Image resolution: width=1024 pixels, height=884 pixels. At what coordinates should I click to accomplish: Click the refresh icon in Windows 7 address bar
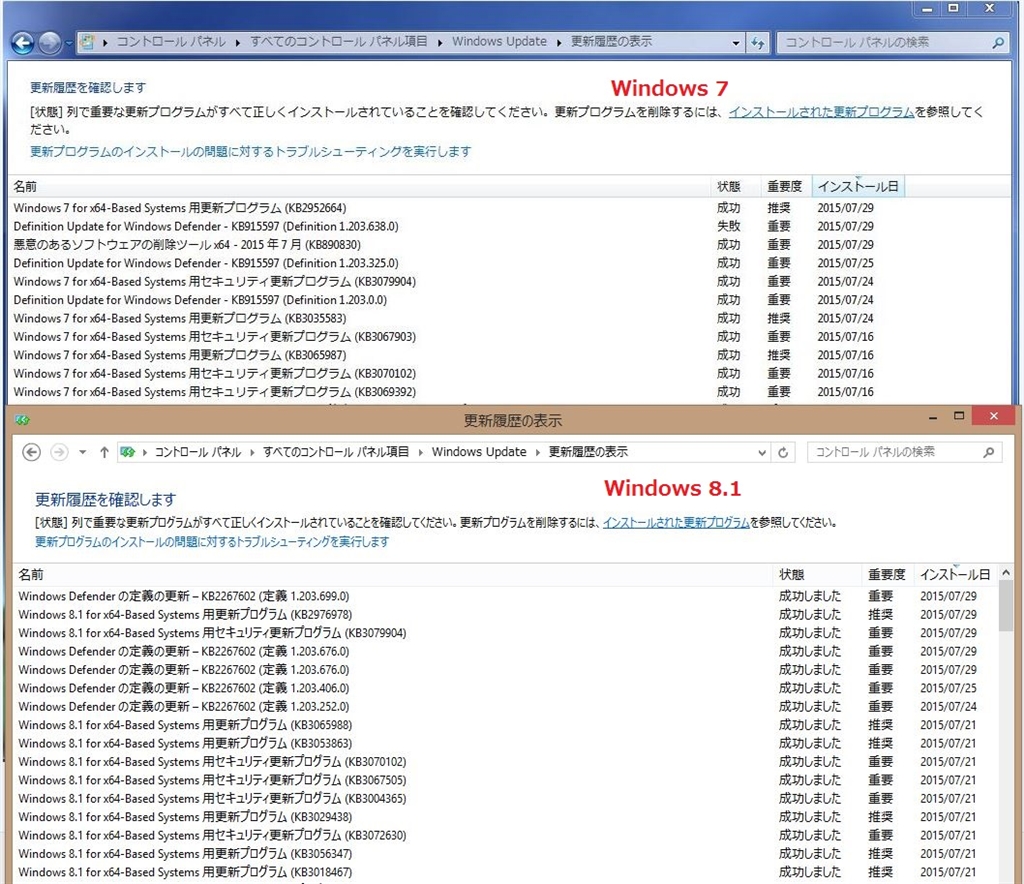point(758,43)
